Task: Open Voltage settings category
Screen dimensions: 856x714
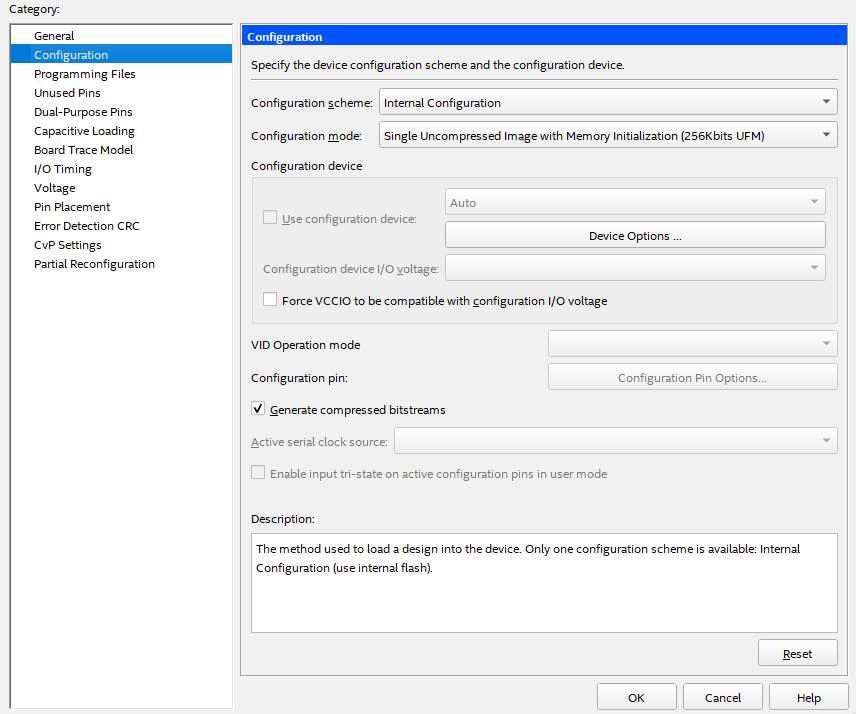Action: click(x=54, y=188)
